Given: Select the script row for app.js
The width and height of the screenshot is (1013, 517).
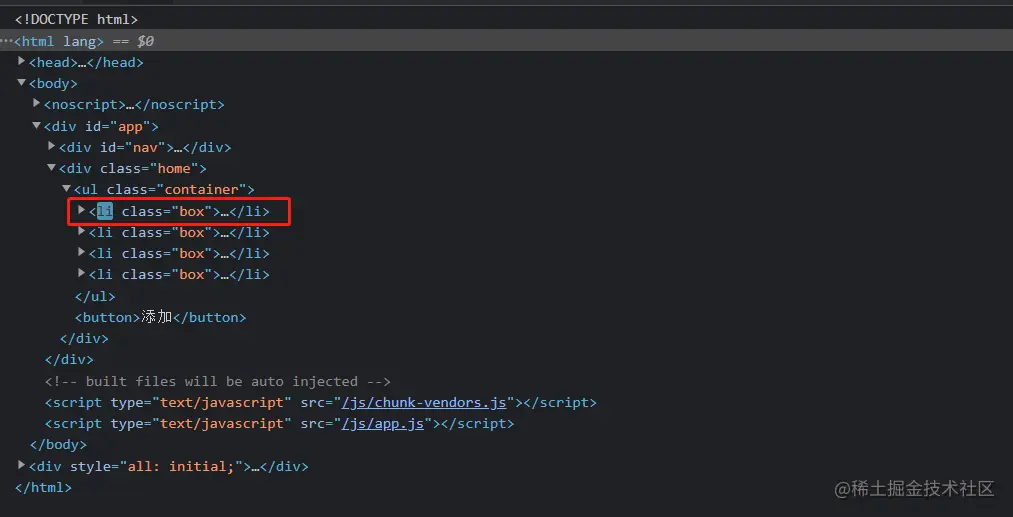Looking at the screenshot, I should (x=279, y=424).
